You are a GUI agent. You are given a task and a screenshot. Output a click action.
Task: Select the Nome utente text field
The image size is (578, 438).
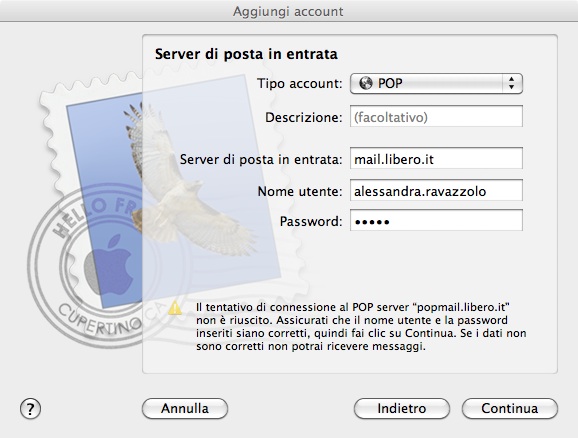436,190
